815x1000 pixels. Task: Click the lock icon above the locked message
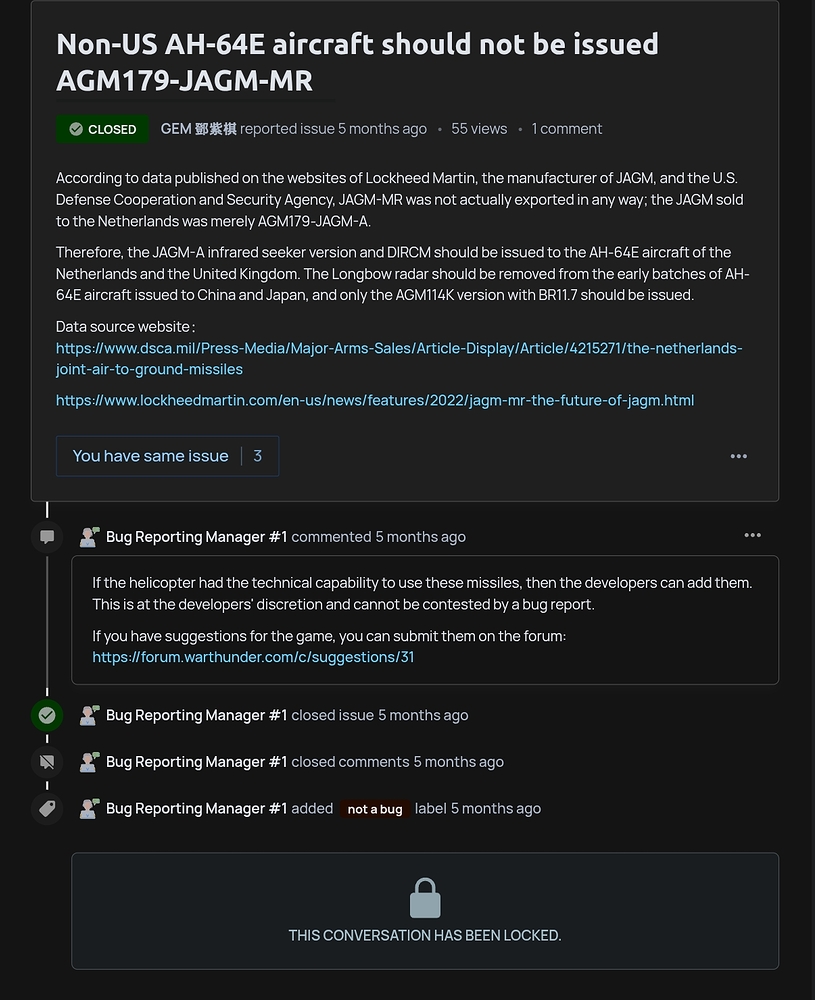click(425, 897)
